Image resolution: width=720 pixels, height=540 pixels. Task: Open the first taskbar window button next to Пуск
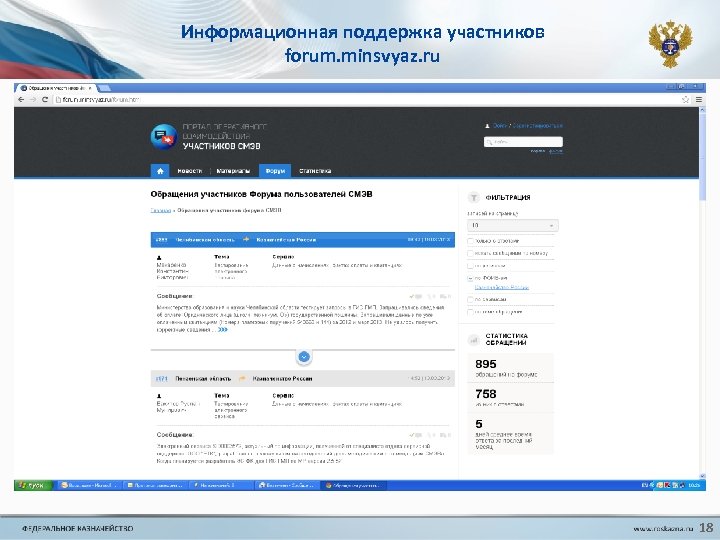tap(90, 485)
